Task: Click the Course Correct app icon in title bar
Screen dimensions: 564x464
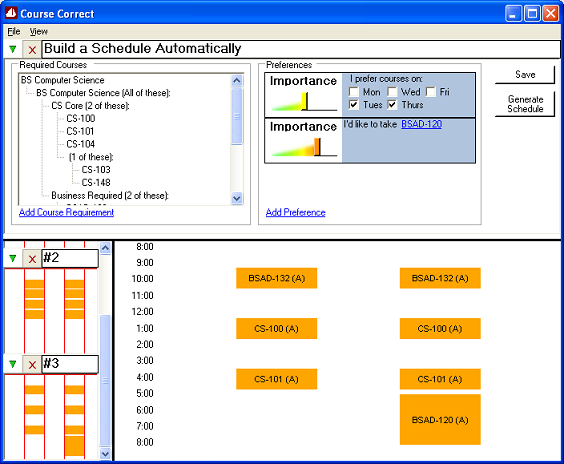Action: click(x=11, y=13)
